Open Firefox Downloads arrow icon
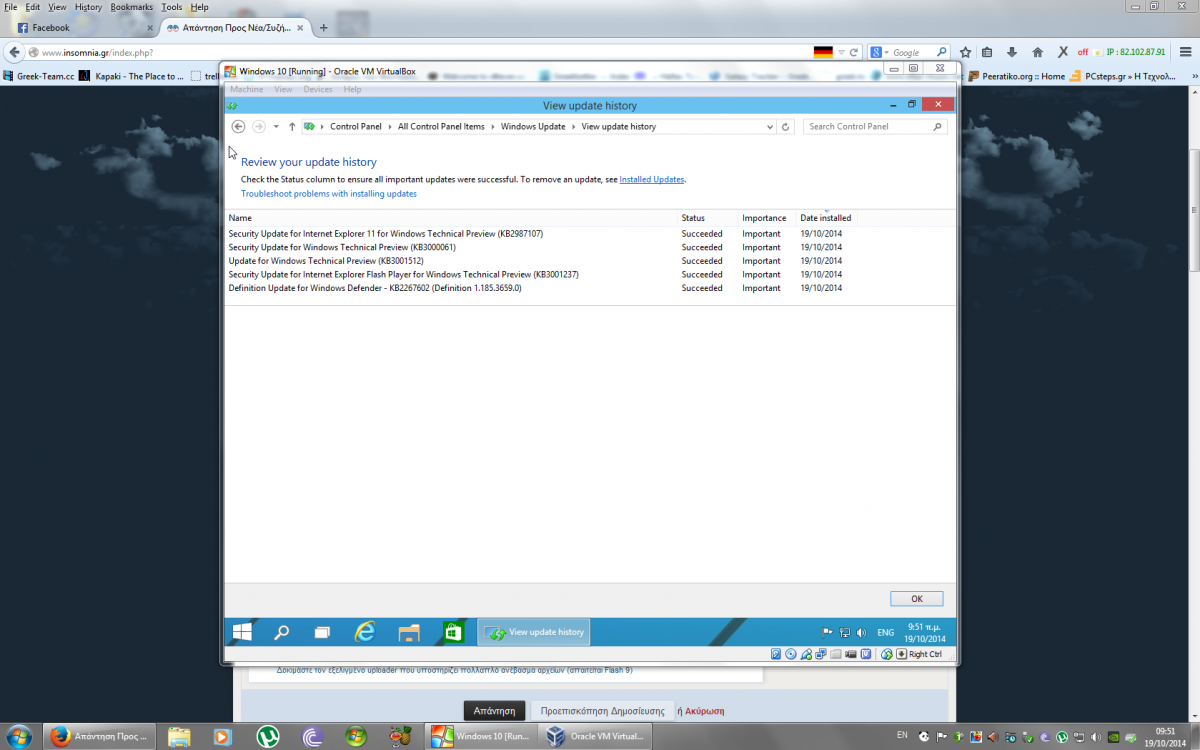 [1012, 52]
